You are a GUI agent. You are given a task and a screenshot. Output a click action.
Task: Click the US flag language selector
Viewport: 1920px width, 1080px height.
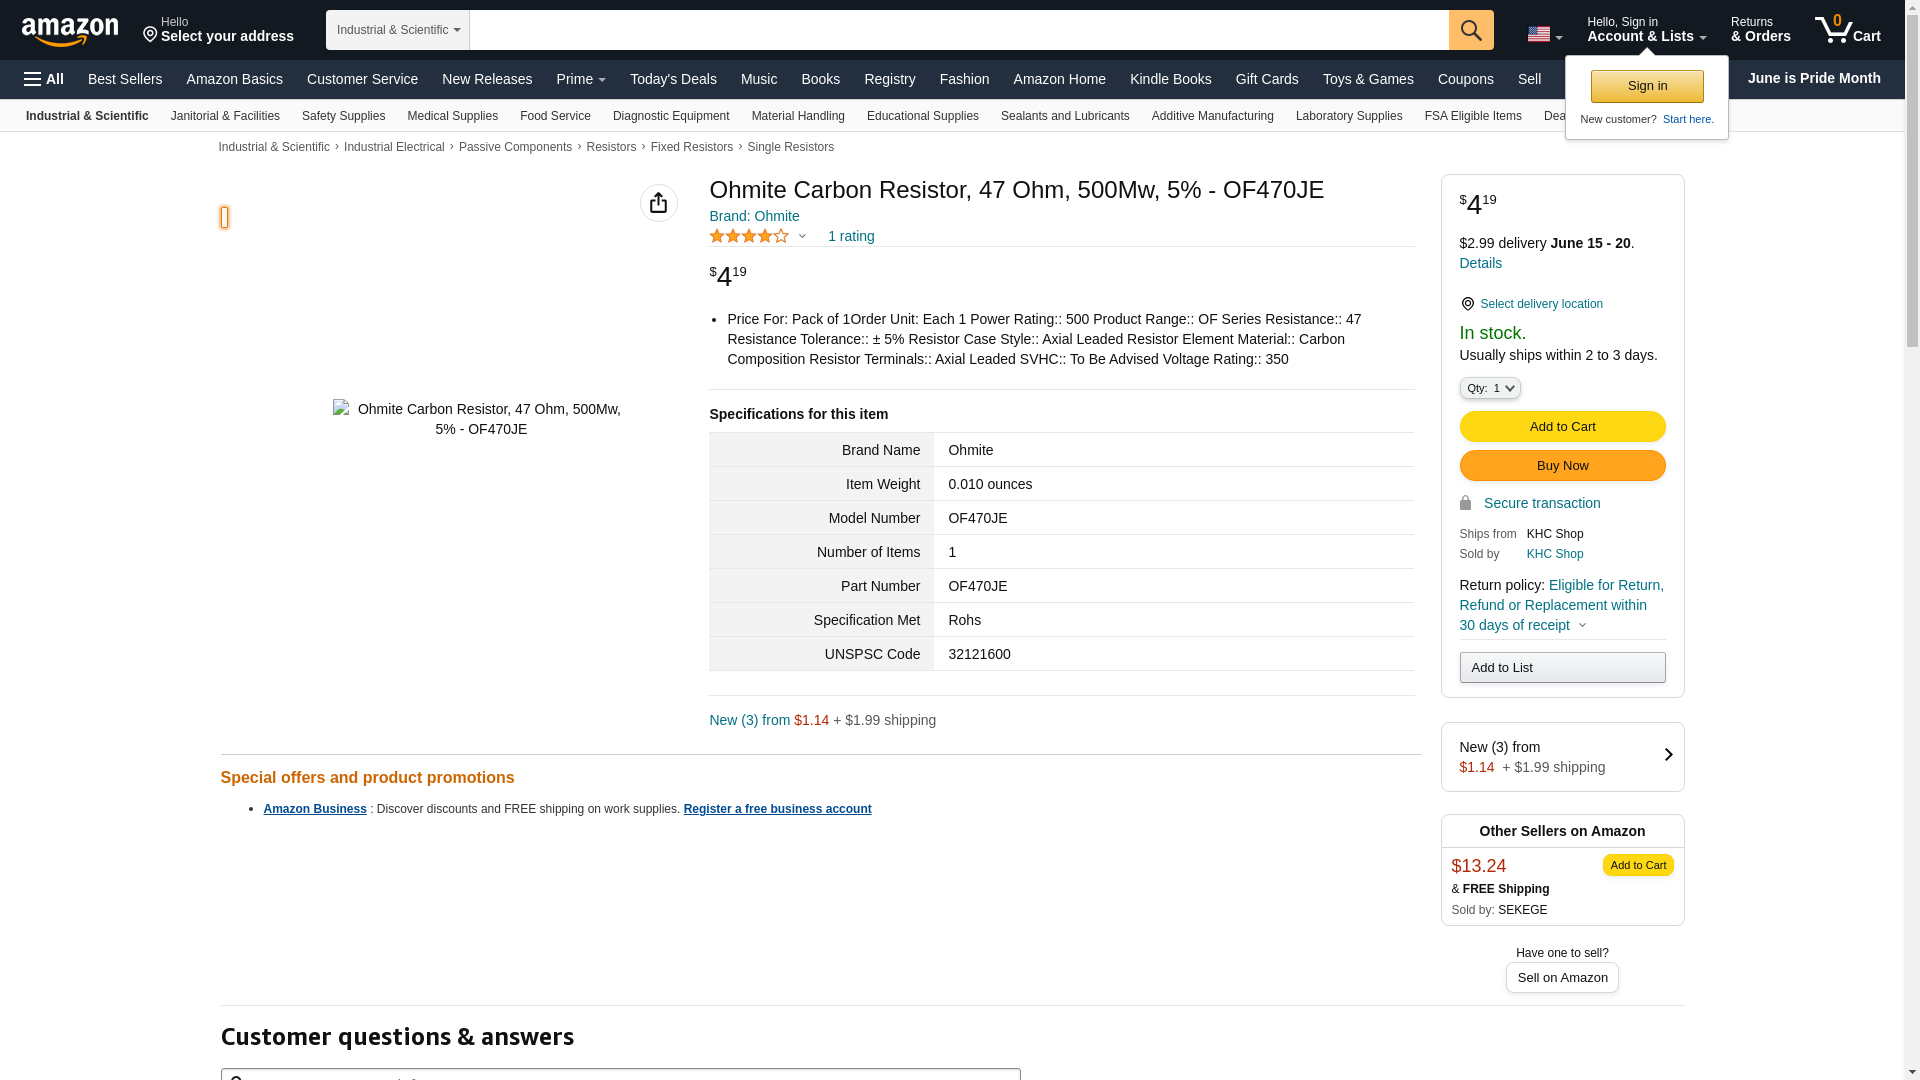tap(1543, 34)
